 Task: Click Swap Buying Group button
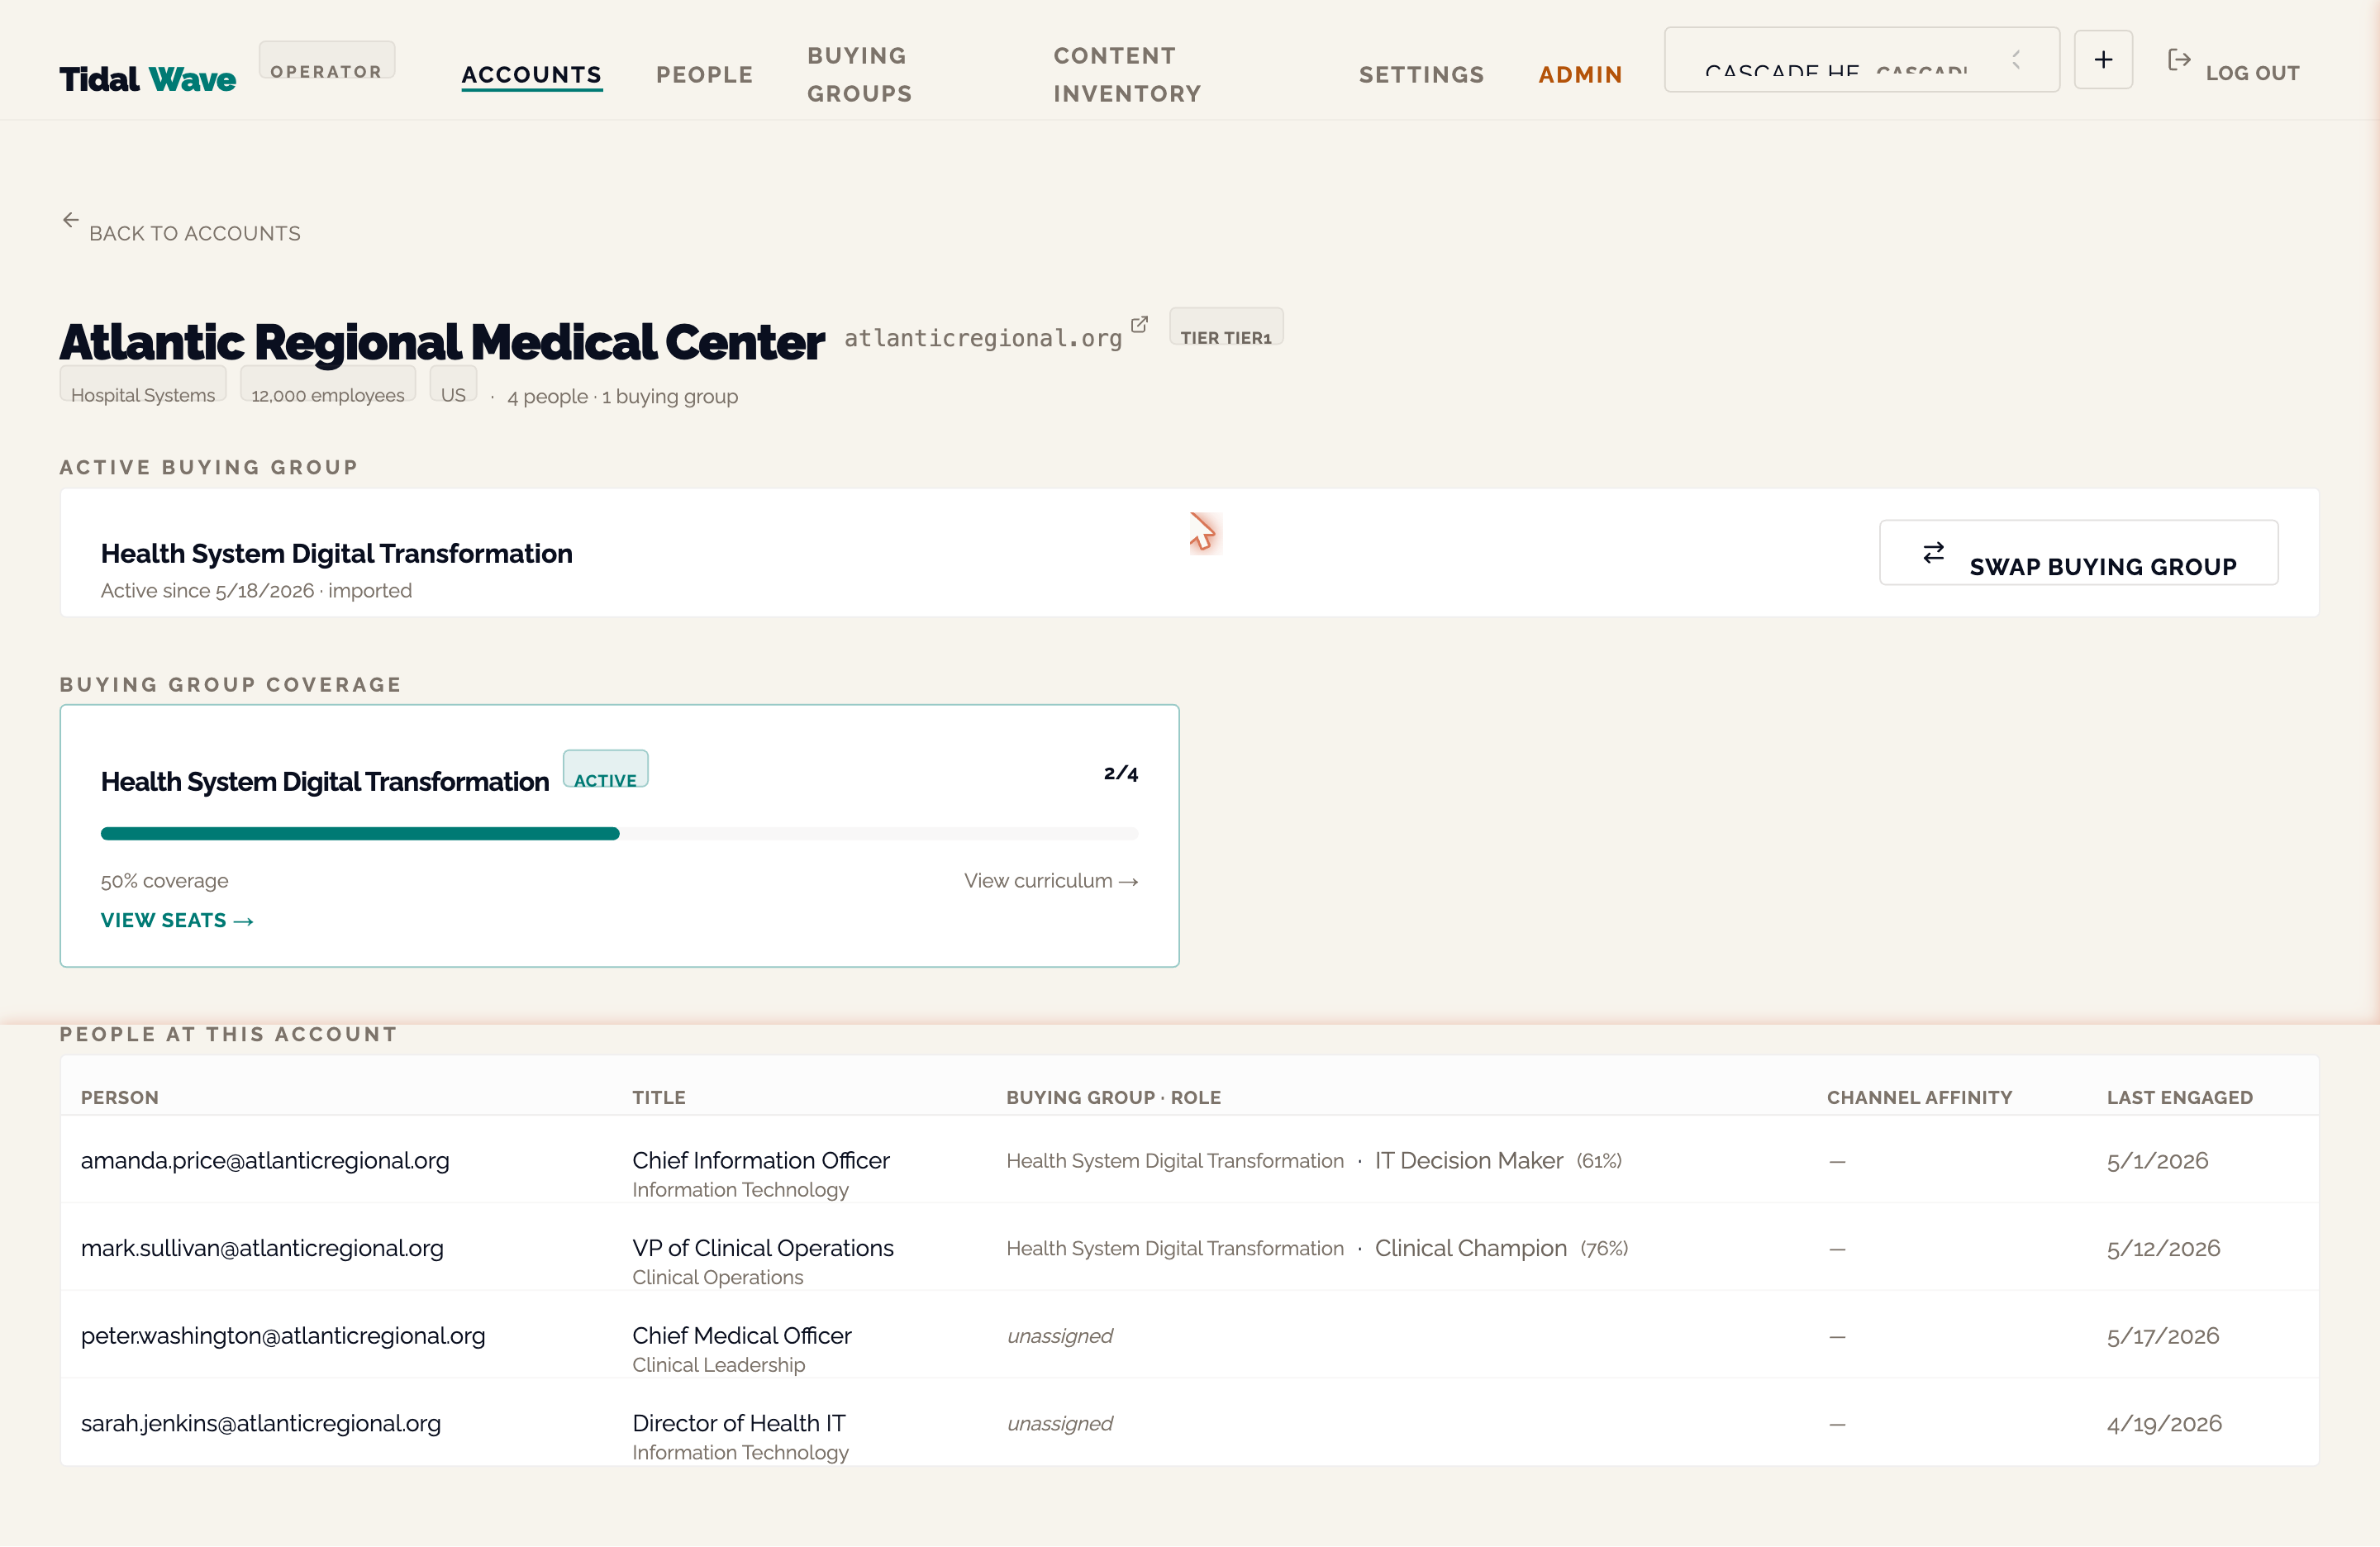tap(2078, 553)
